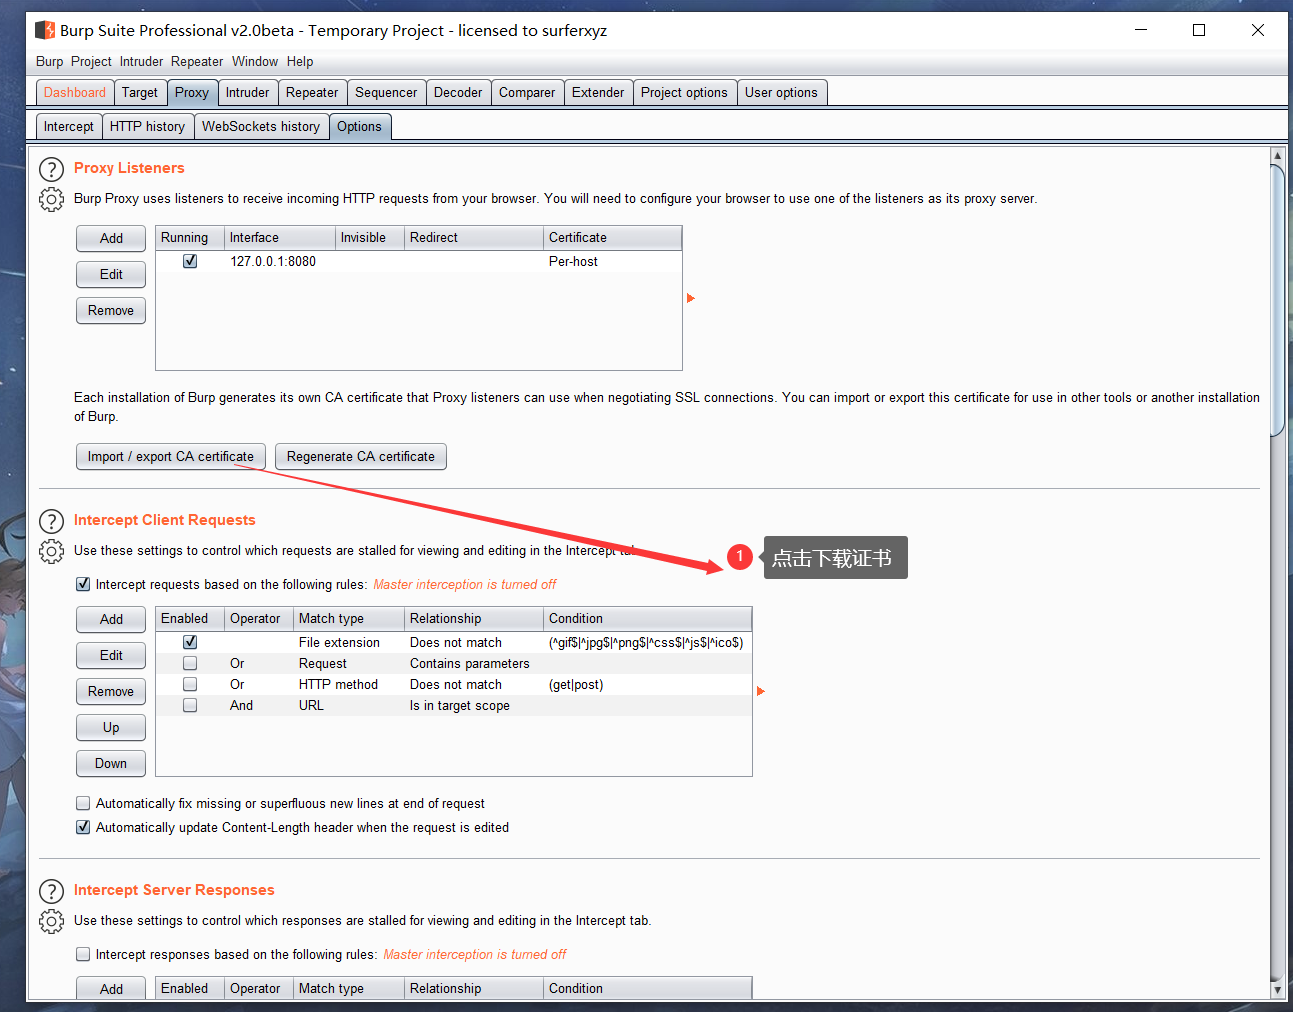Open Proxy Listeners settings gear
The image size is (1293, 1012).
click(51, 199)
